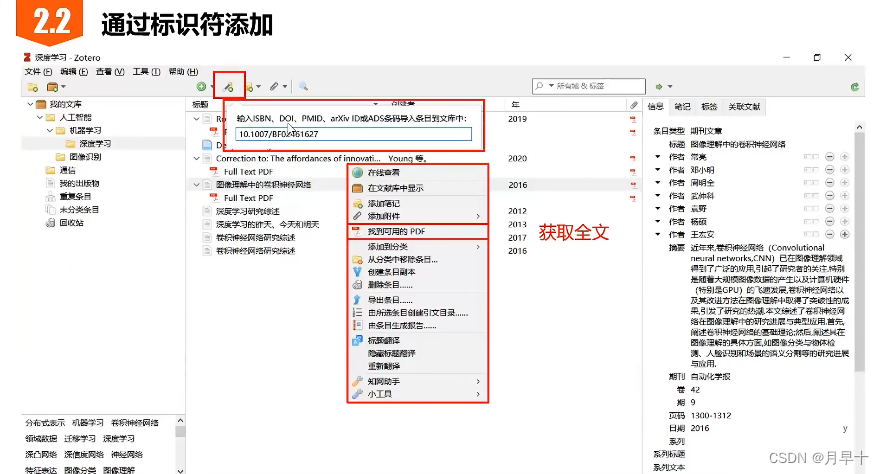Open the new library button dropdown arrow
The width and height of the screenshot is (884, 474).
coord(63,87)
